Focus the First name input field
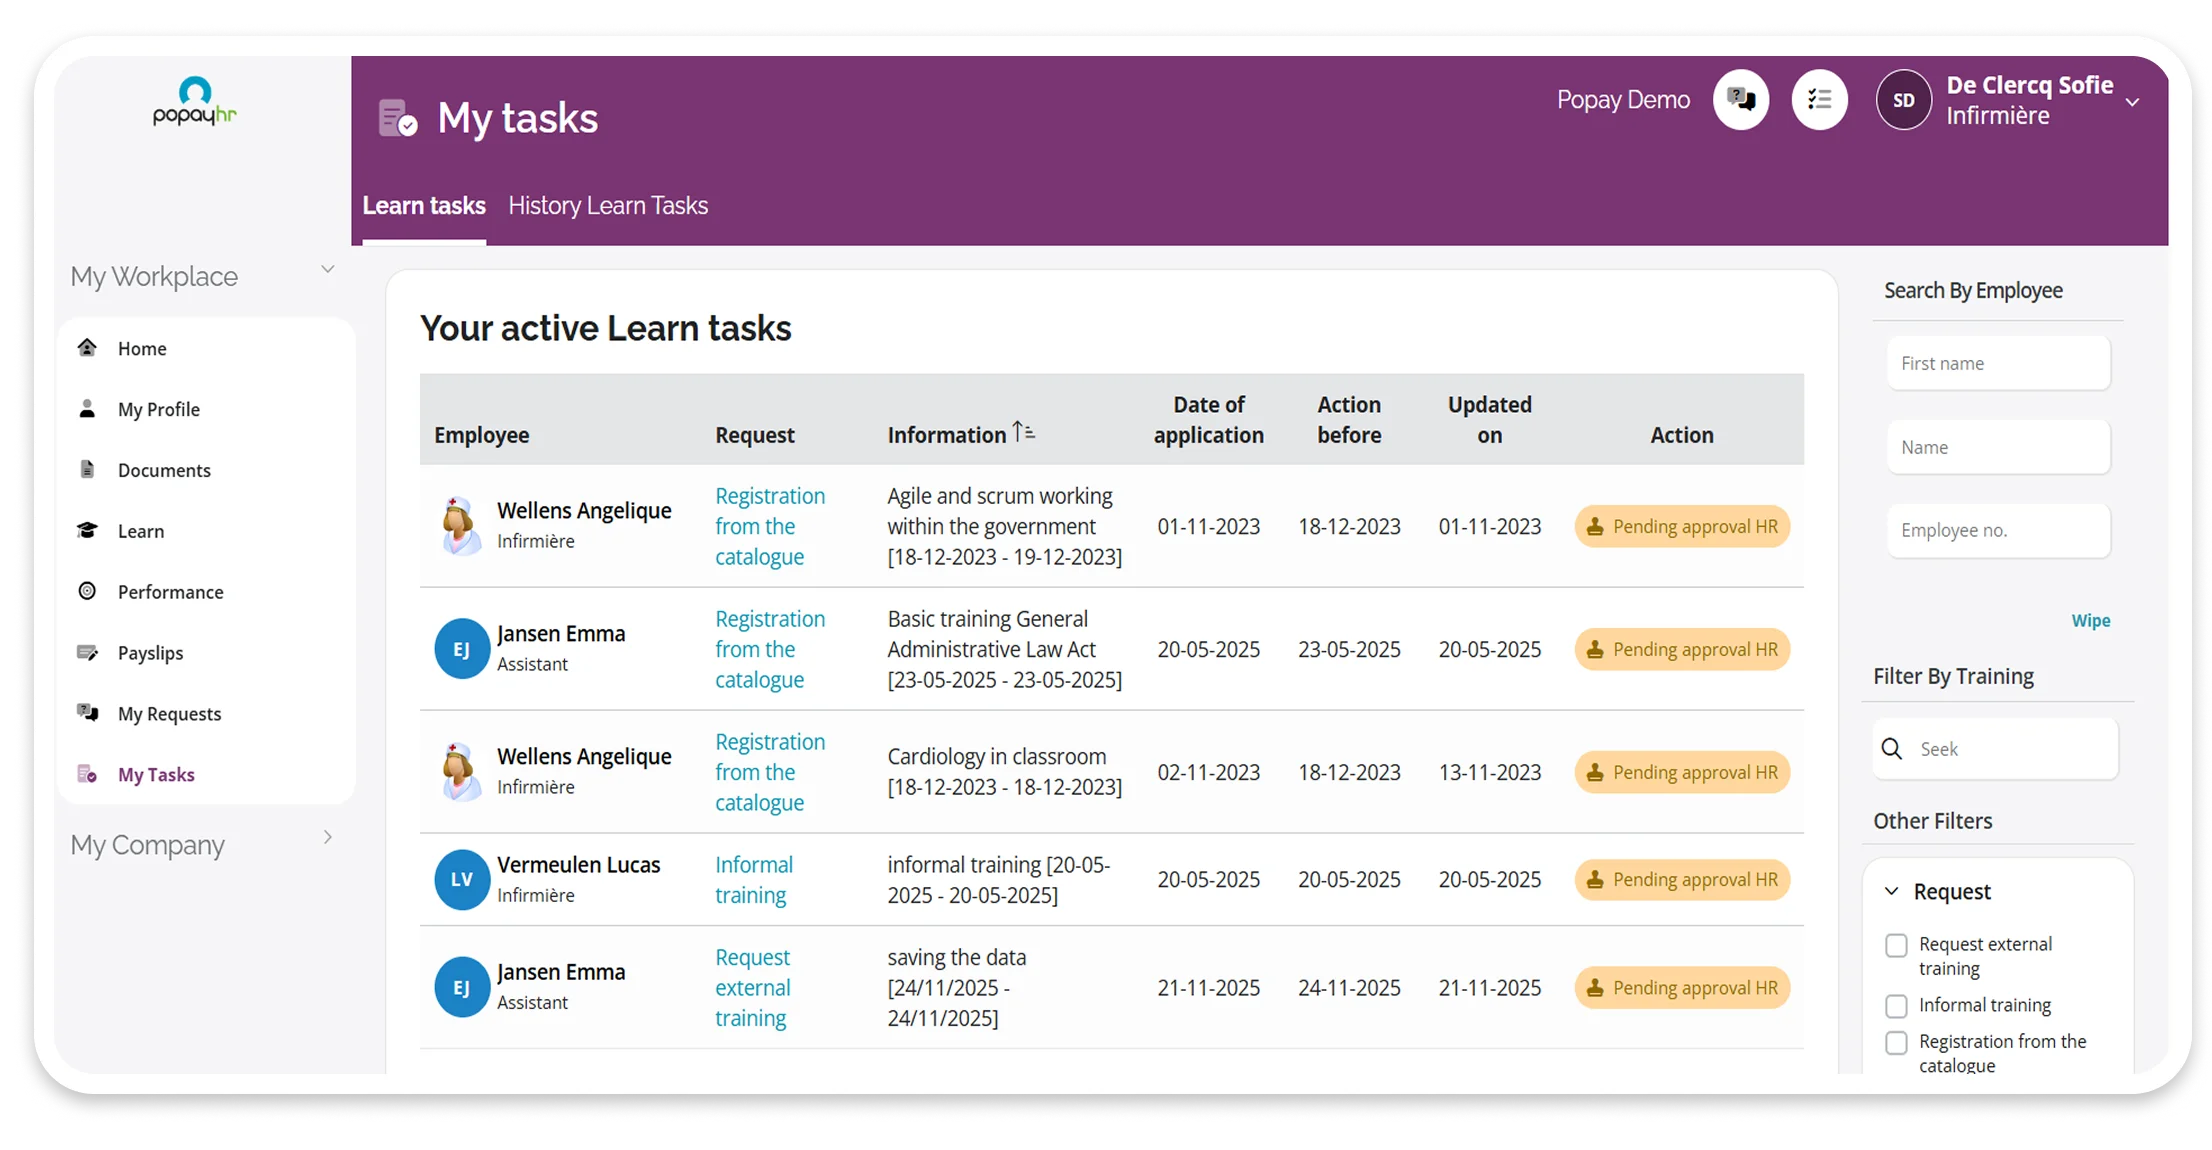The image size is (2212, 1150). coord(1998,363)
